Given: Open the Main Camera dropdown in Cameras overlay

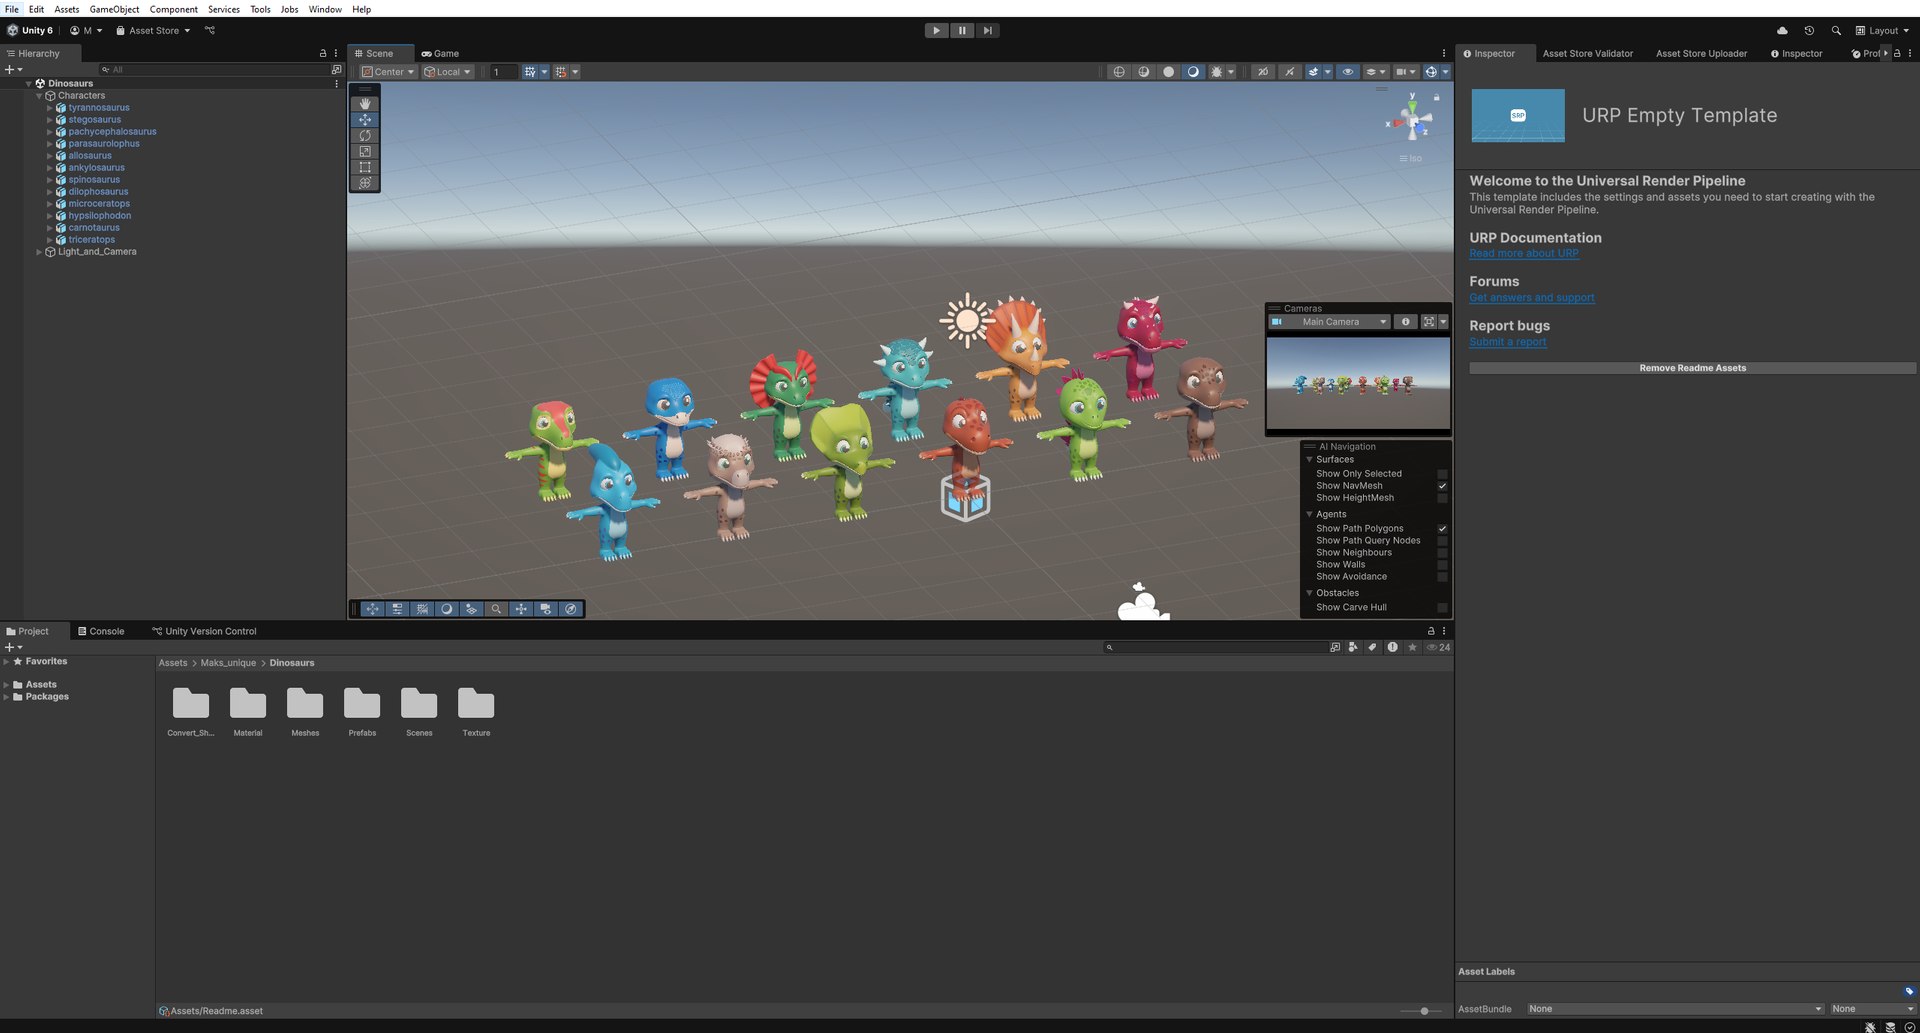Looking at the screenshot, I should point(1329,322).
